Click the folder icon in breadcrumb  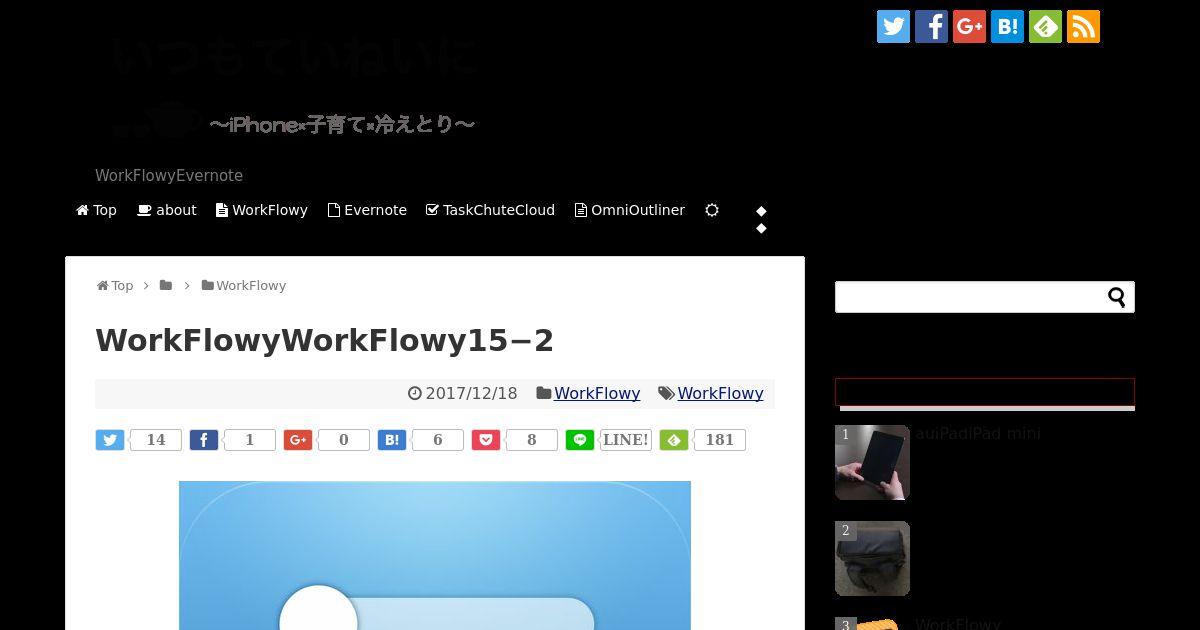(x=166, y=285)
